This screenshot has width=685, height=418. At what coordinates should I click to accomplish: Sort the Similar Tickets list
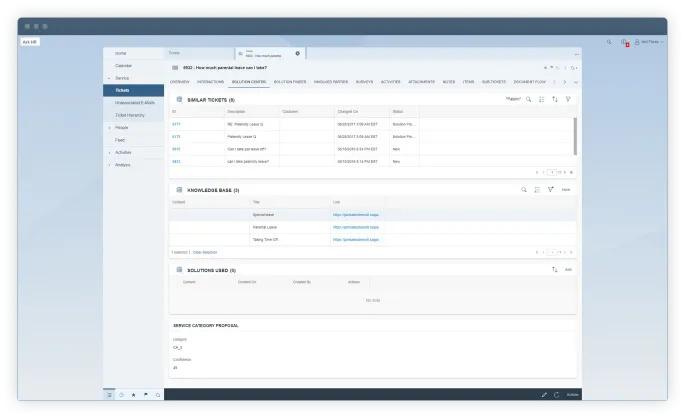[x=555, y=100]
